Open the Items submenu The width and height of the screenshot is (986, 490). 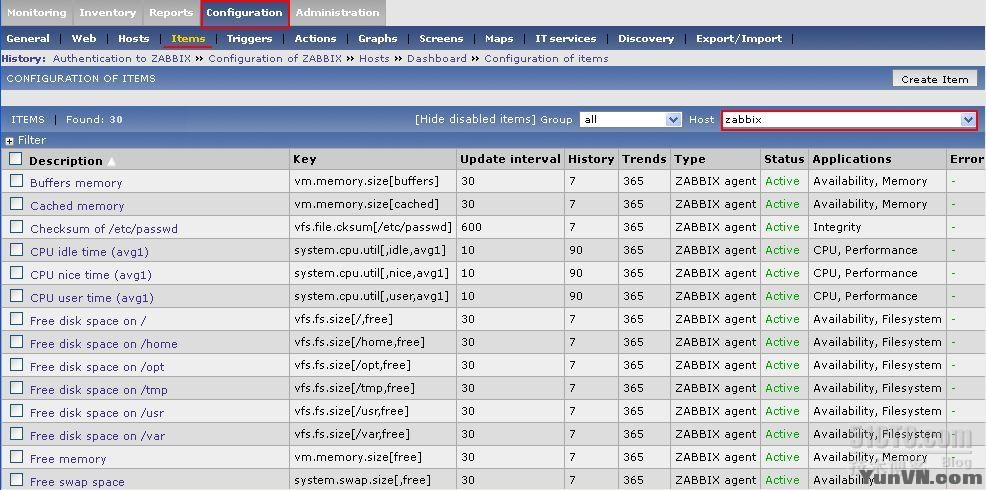(x=188, y=39)
